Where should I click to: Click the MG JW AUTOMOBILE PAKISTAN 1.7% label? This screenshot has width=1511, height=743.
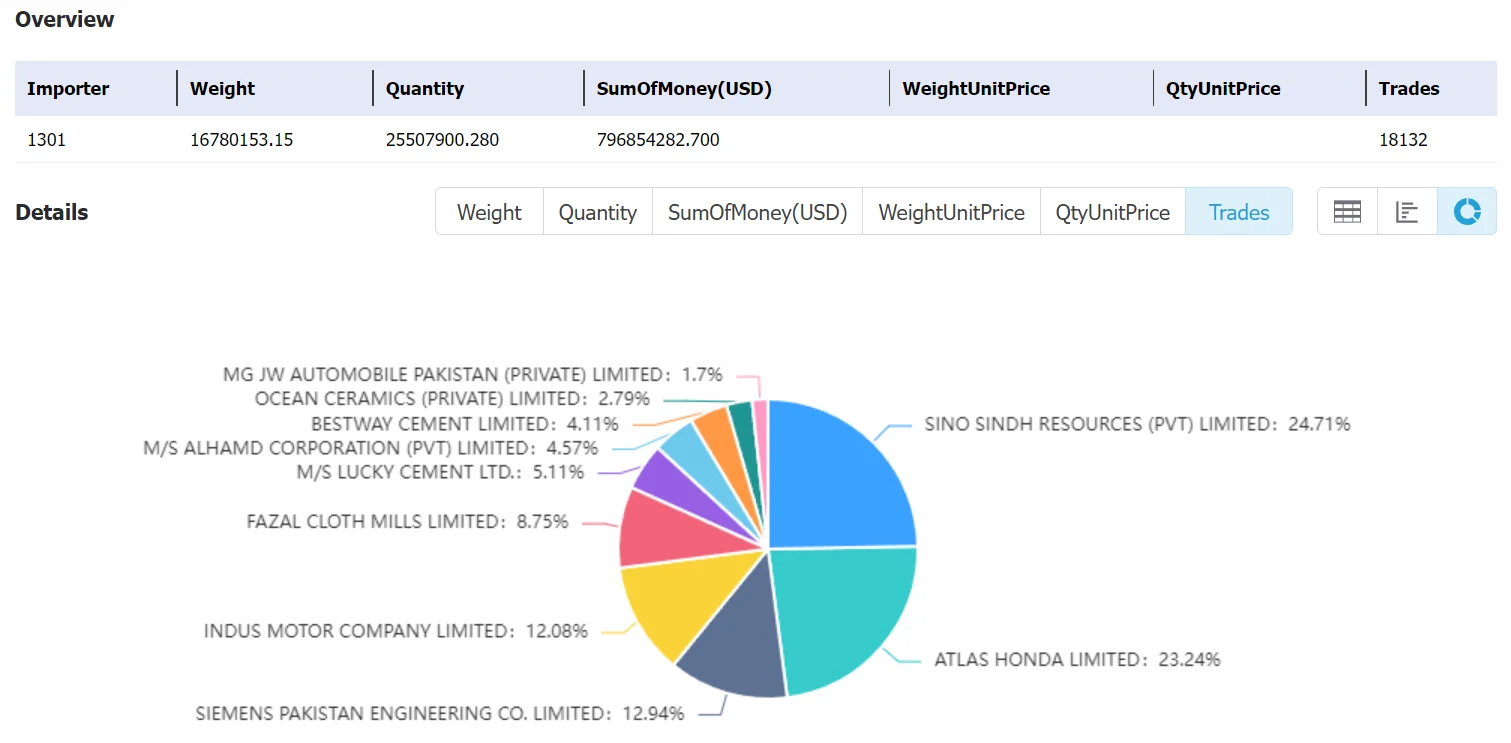click(x=472, y=375)
